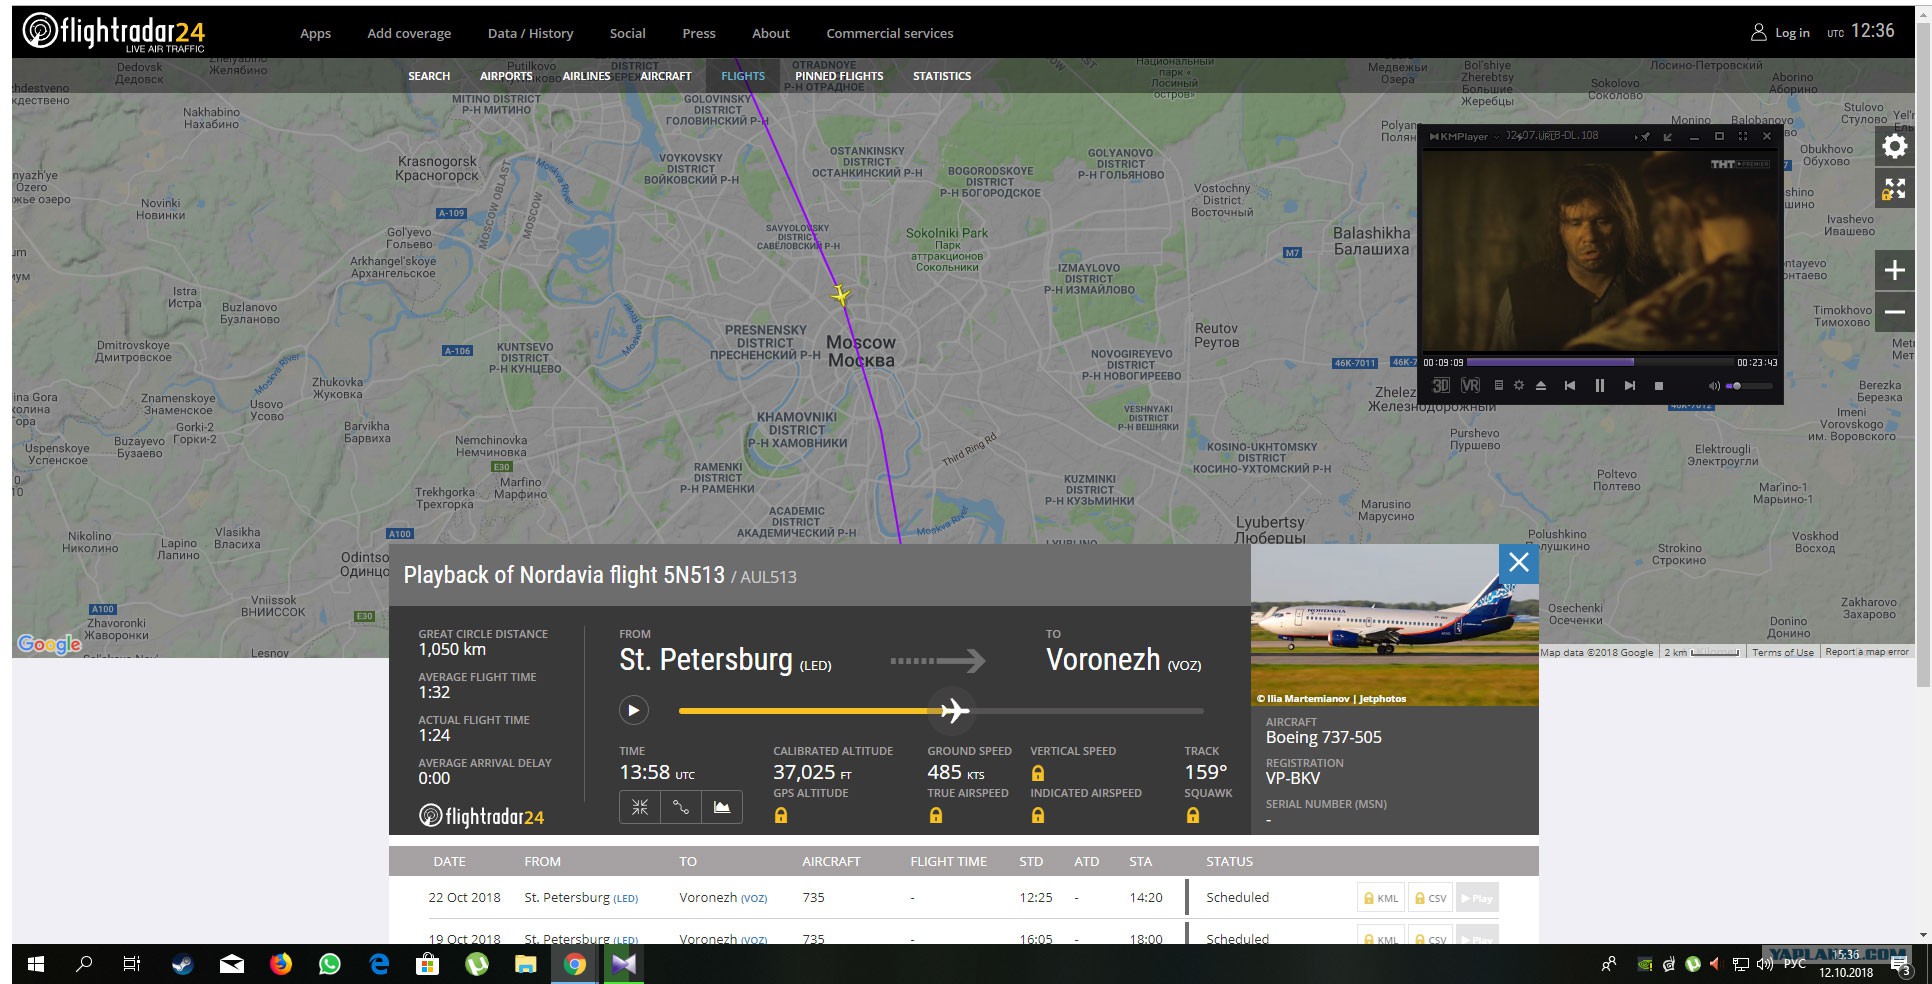This screenshot has height=984, width=1932.
Task: Click the True Airspeed lock icon
Action: pos(936,816)
